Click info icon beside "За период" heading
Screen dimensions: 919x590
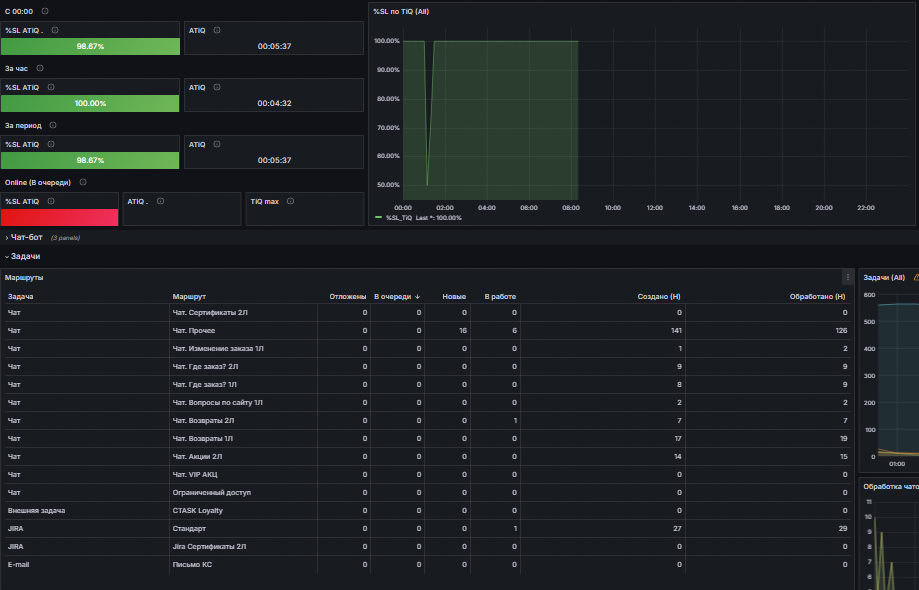pos(53,125)
